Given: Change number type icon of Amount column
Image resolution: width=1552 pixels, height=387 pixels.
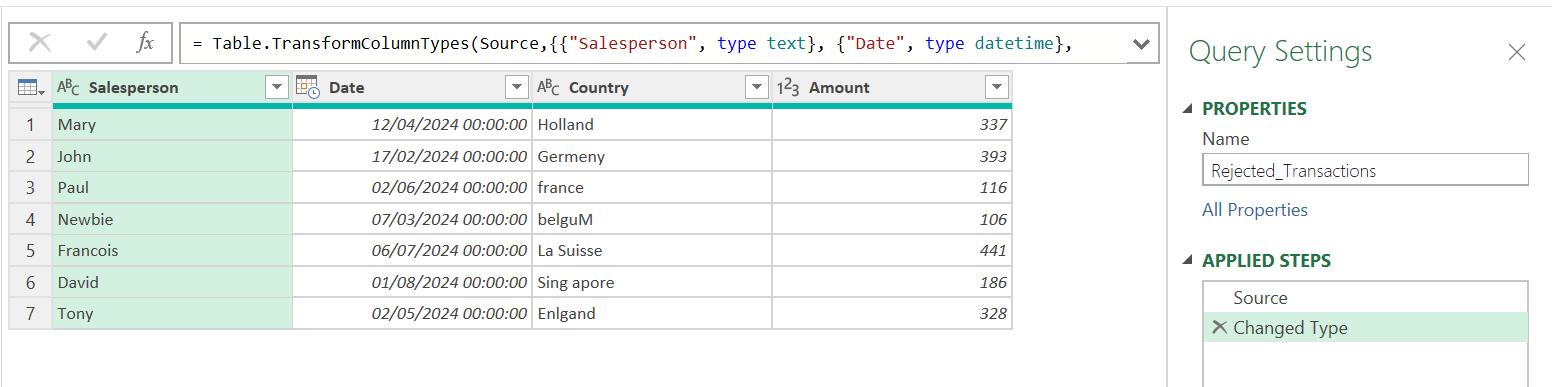Looking at the screenshot, I should pyautogui.click(x=788, y=88).
